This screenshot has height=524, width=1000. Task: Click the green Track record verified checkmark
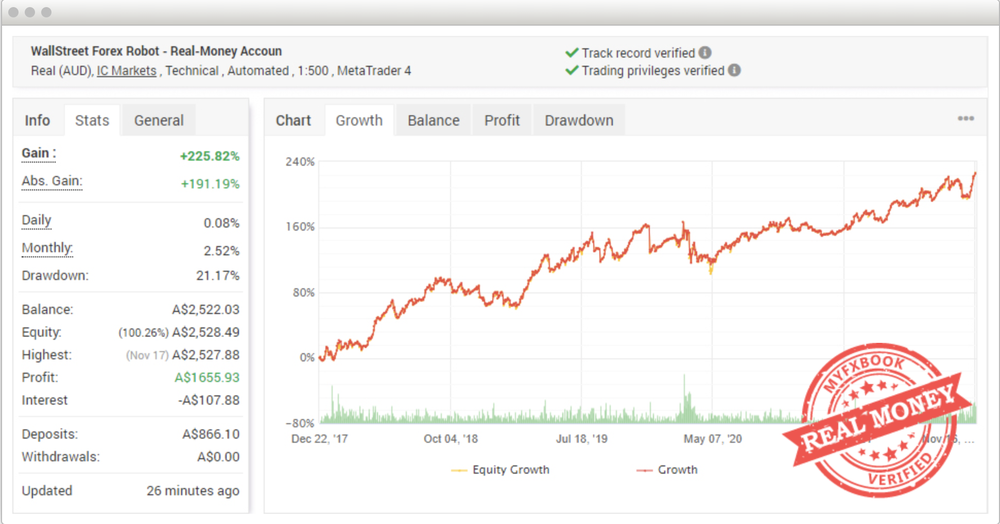coord(572,53)
